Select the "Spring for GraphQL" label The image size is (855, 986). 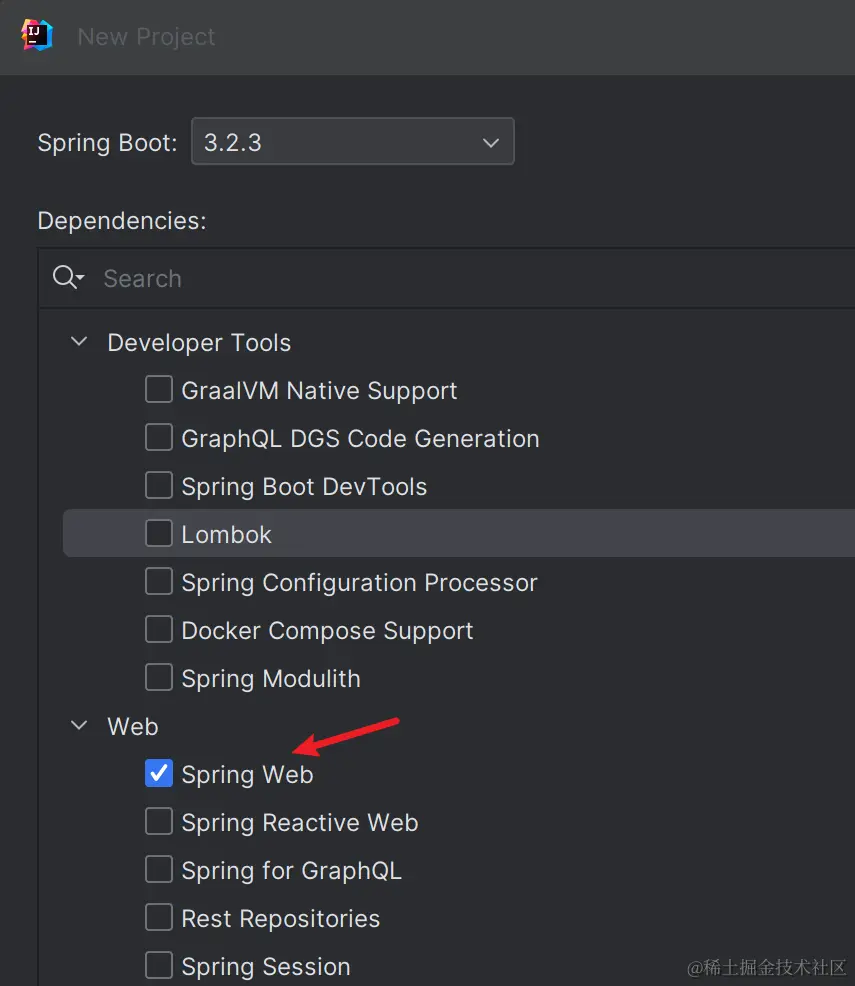point(292,871)
